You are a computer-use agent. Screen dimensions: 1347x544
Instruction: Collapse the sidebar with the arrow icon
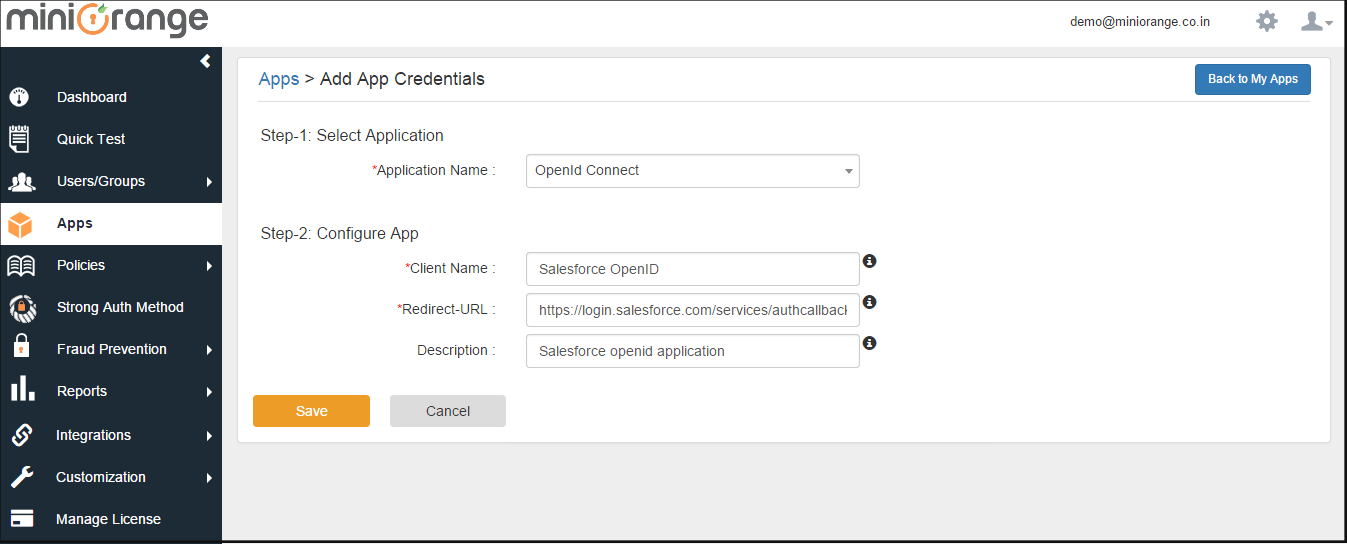pyautogui.click(x=205, y=61)
